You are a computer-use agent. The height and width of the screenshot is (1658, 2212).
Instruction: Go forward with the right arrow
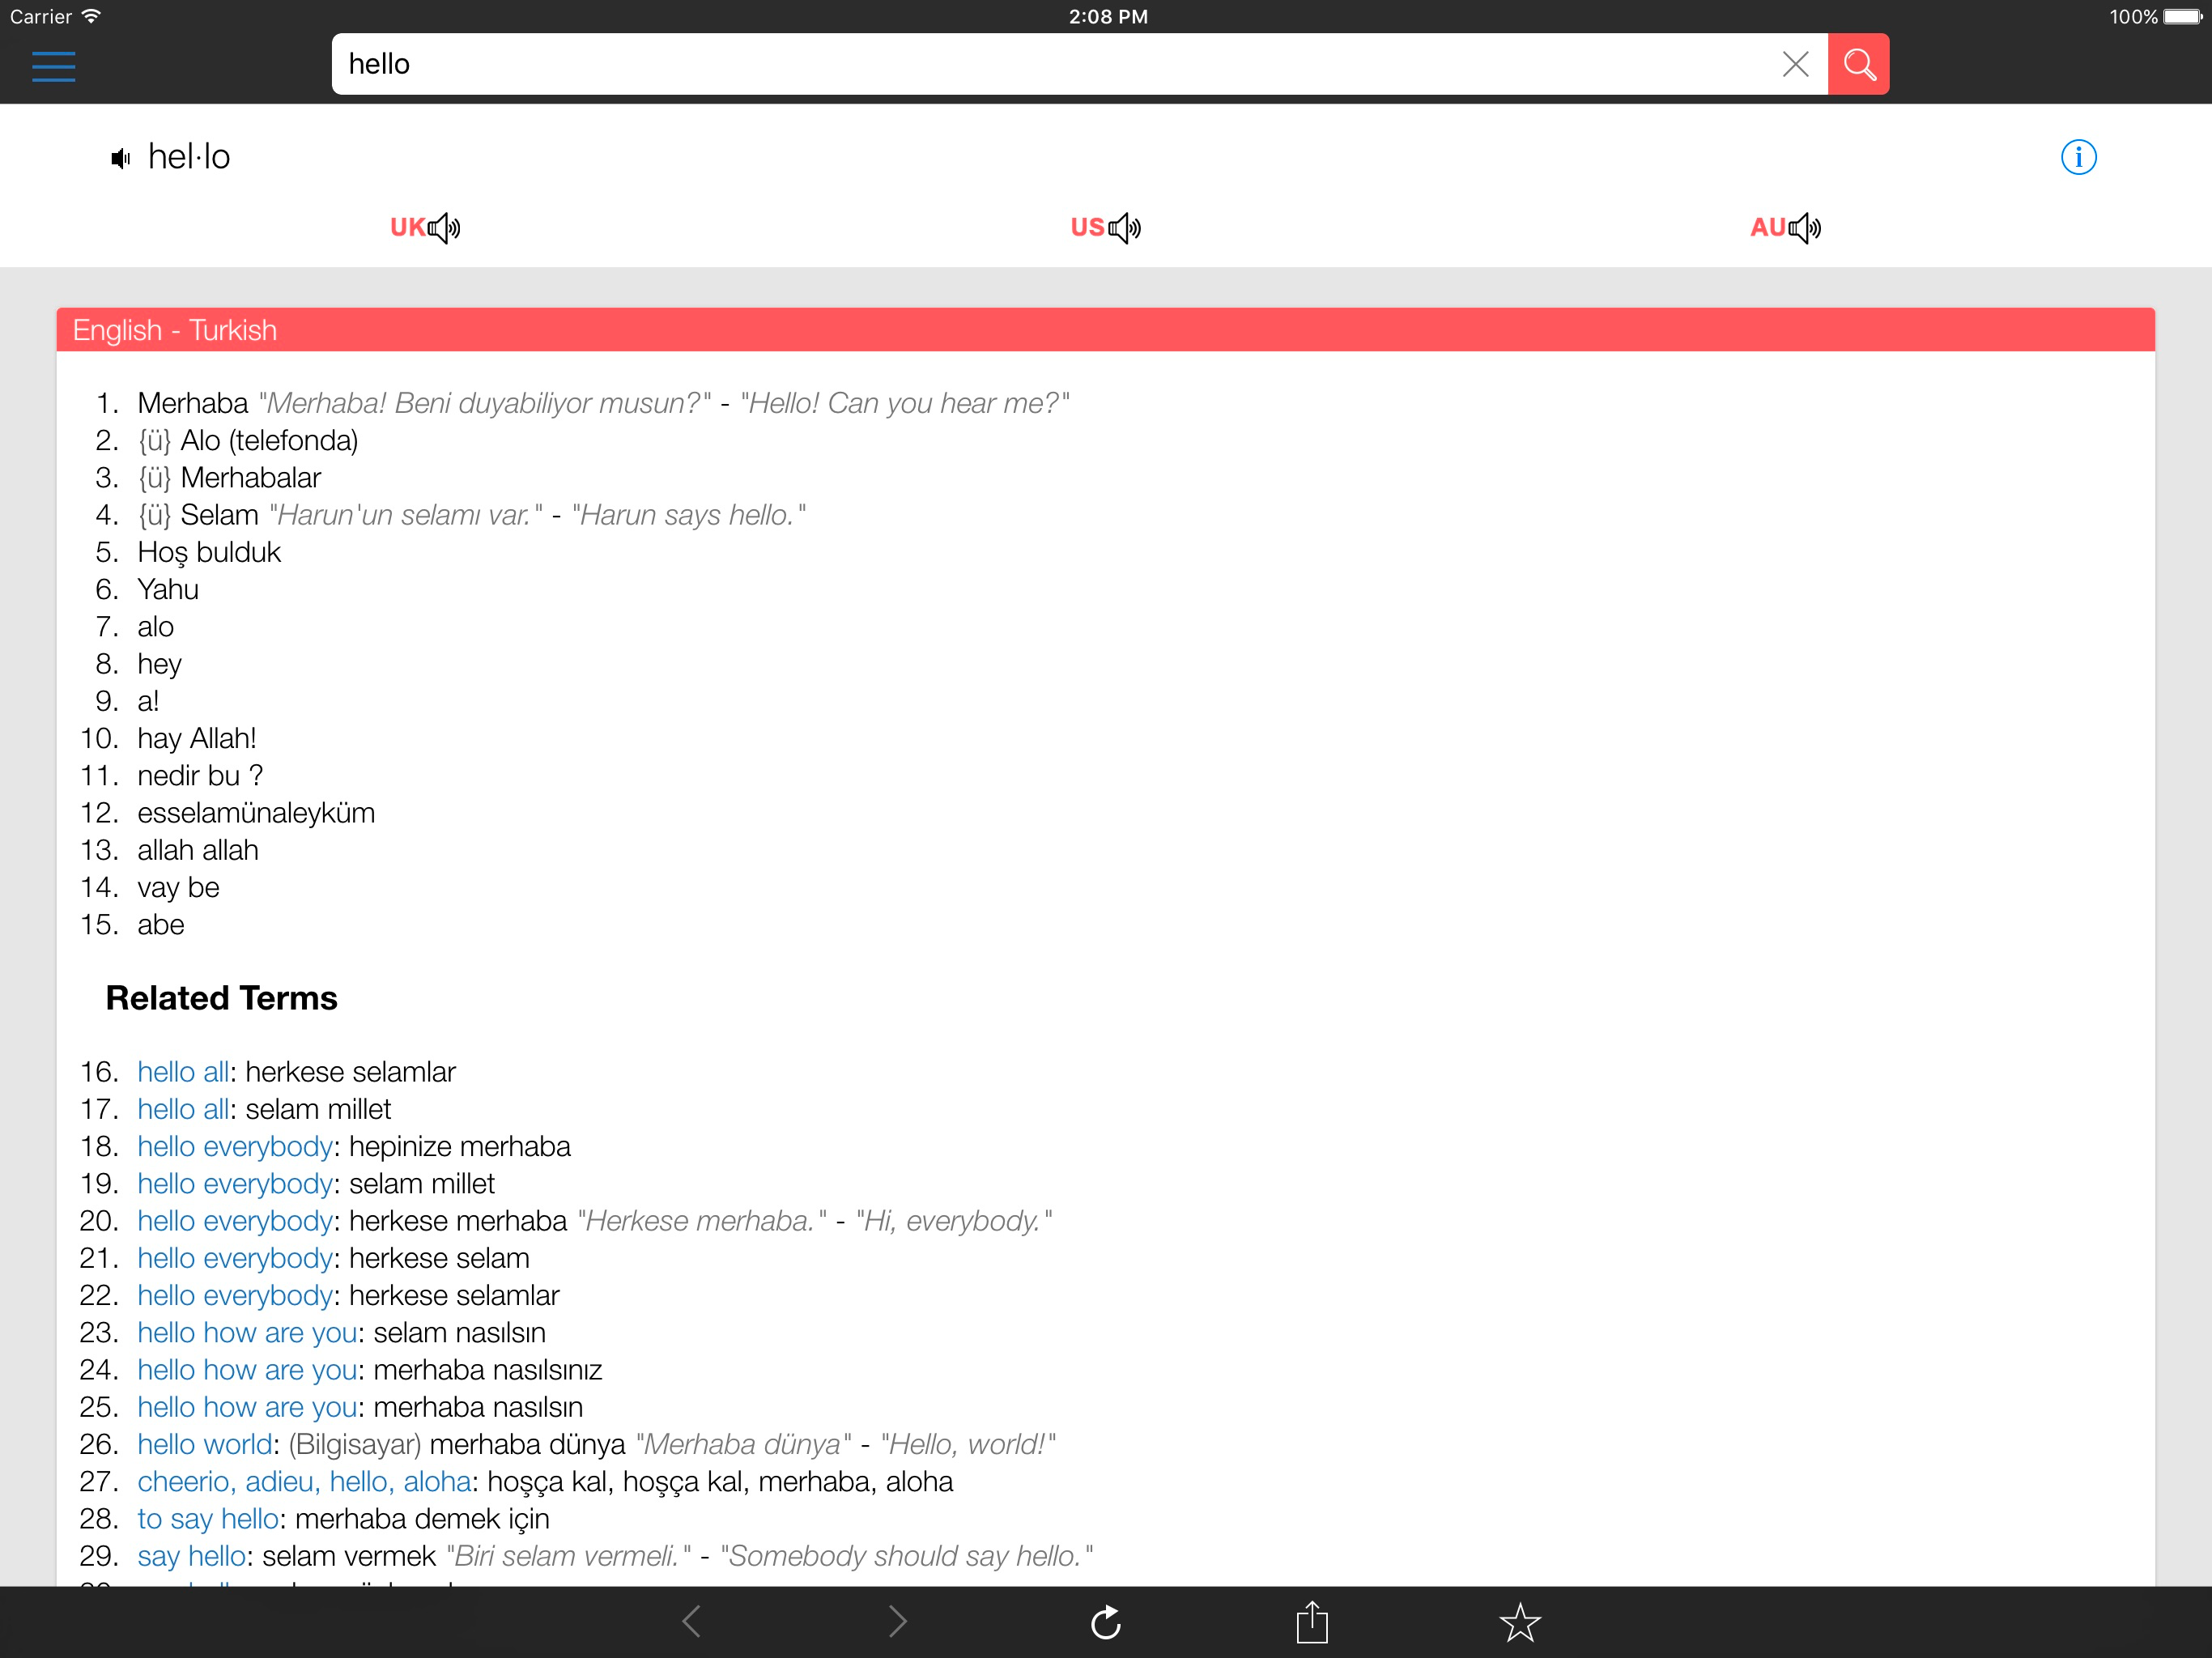(898, 1621)
